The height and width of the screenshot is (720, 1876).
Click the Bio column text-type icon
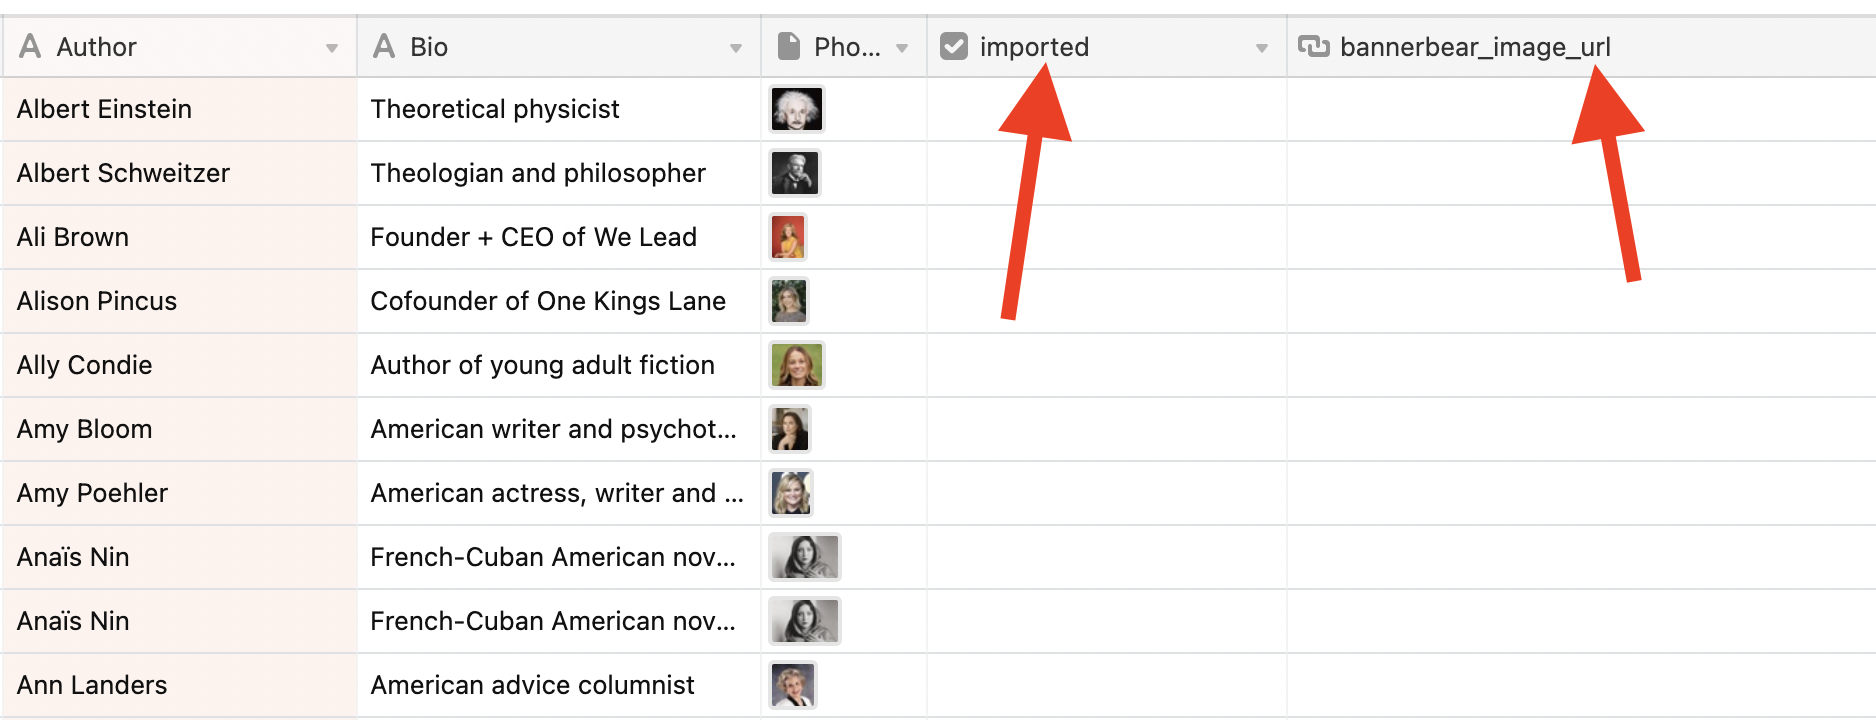[x=384, y=47]
